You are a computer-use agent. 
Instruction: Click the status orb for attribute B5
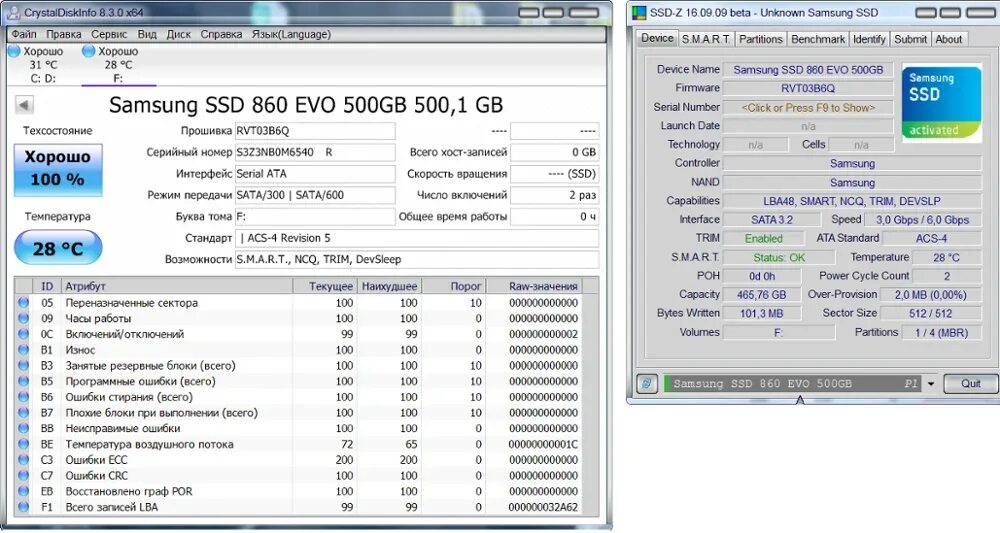(24, 381)
